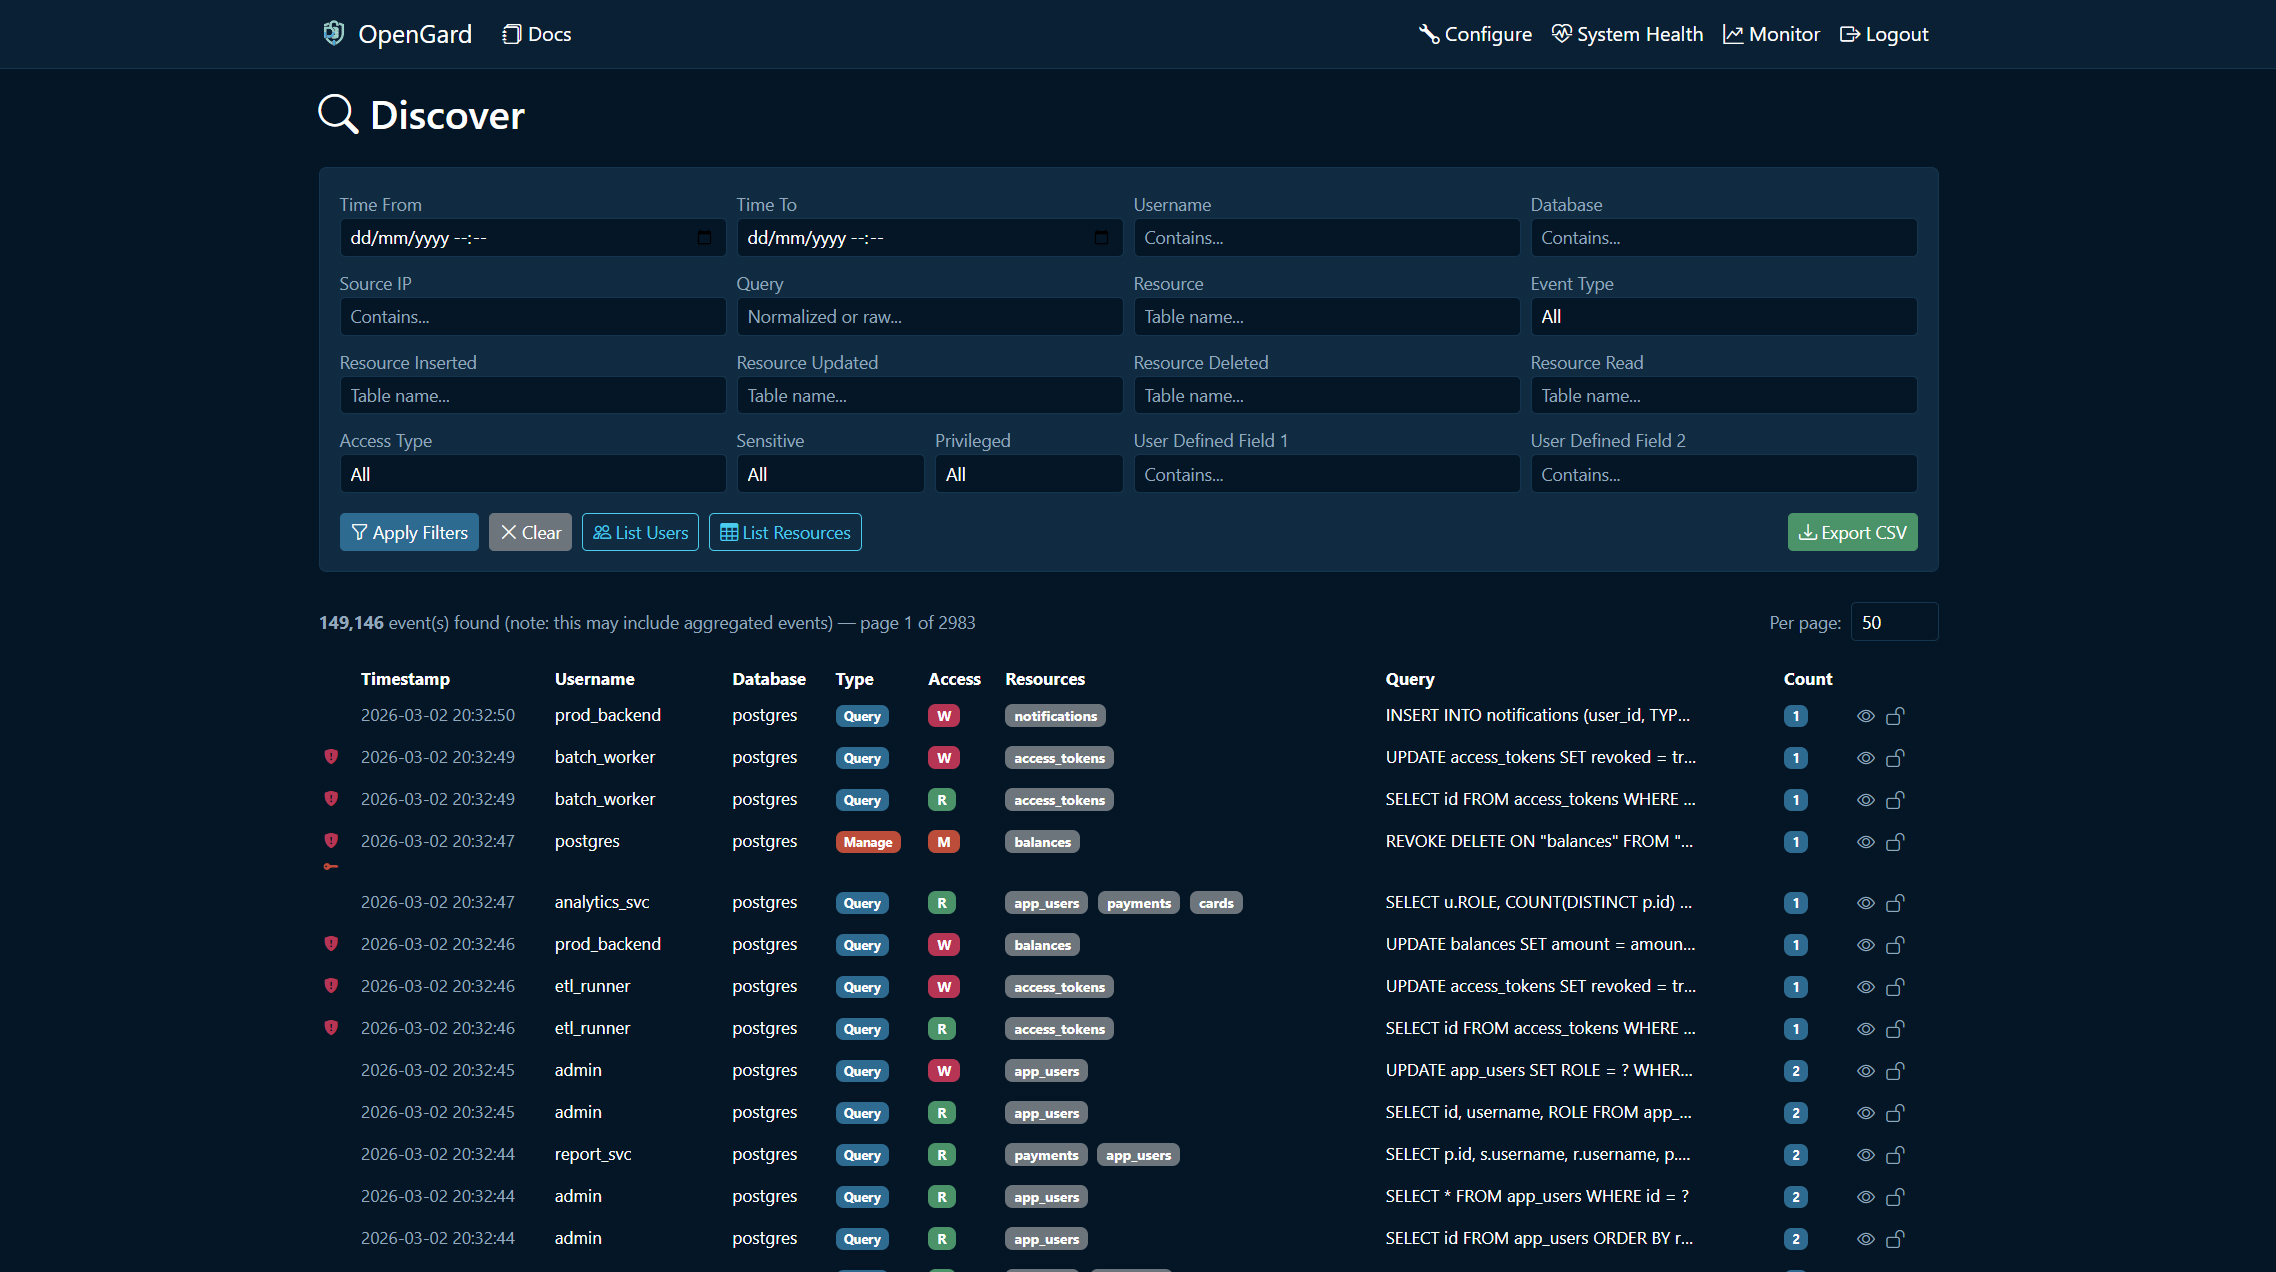Viewport: 2276px width, 1272px height.
Task: Click the OpenGard shield logo
Action: pos(333,33)
